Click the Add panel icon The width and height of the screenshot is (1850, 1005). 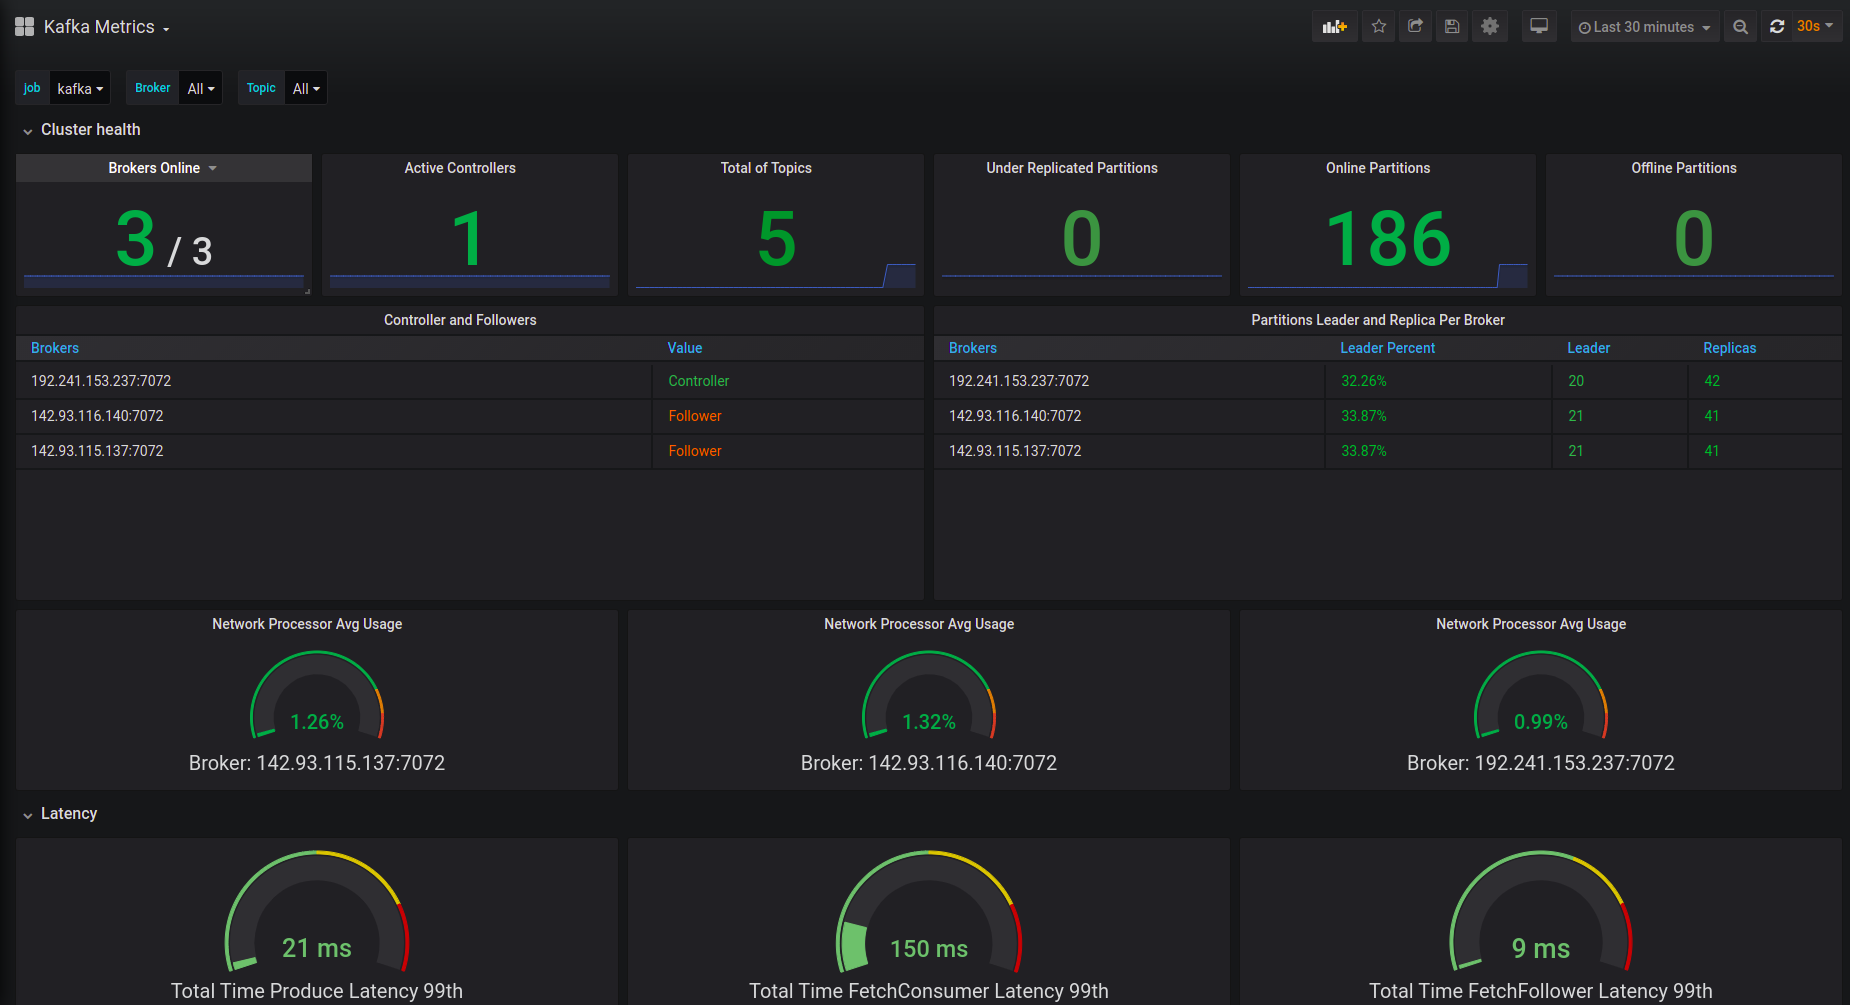tap(1334, 27)
